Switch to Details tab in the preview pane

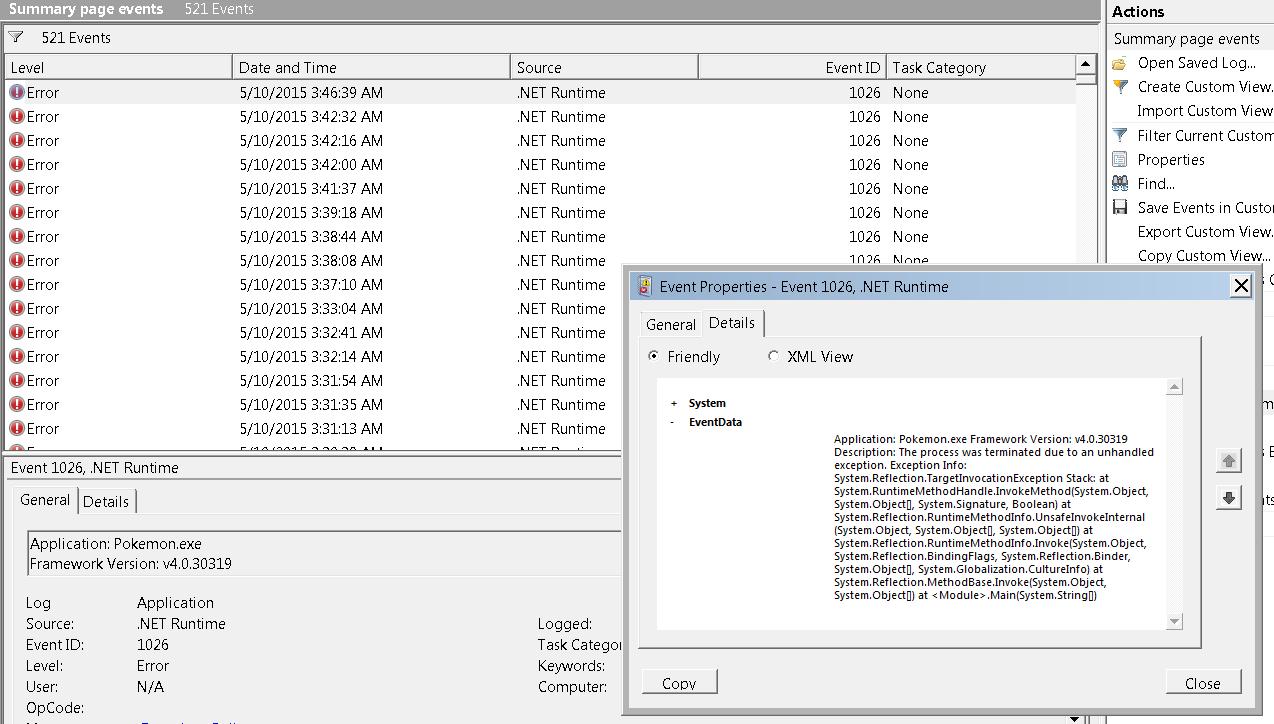coord(106,502)
